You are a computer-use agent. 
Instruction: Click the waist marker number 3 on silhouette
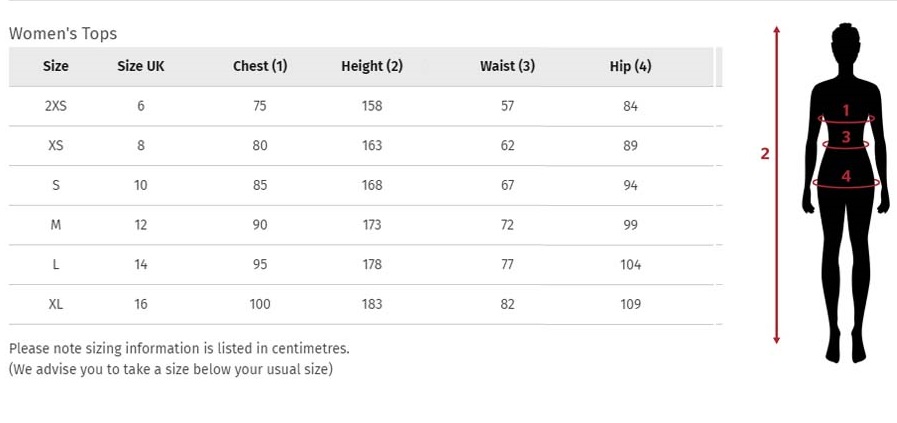pos(846,137)
